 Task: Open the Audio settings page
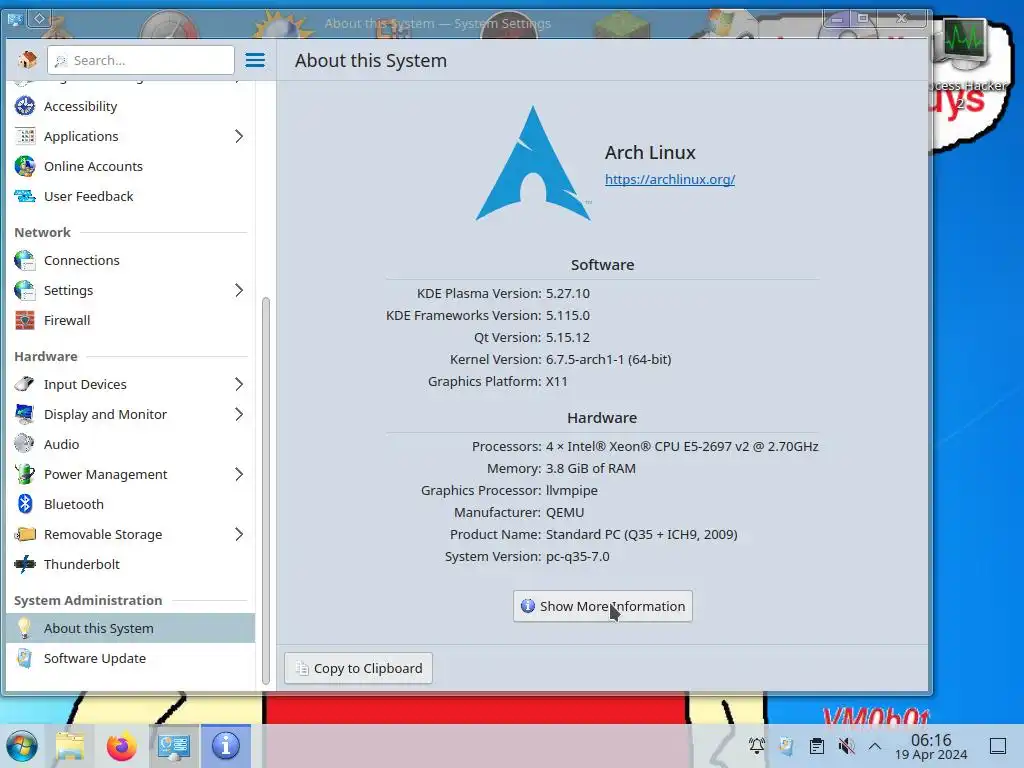tap(131, 444)
